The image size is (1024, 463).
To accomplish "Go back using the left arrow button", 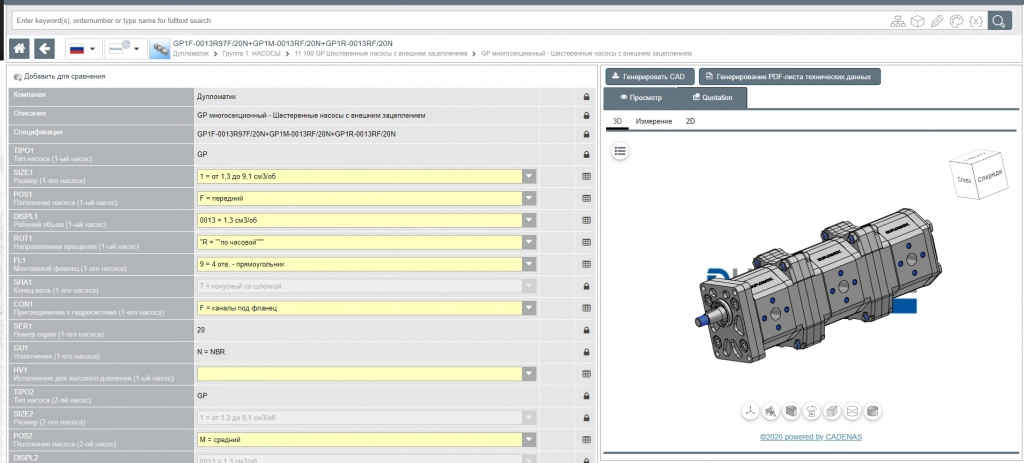I will tap(44, 48).
